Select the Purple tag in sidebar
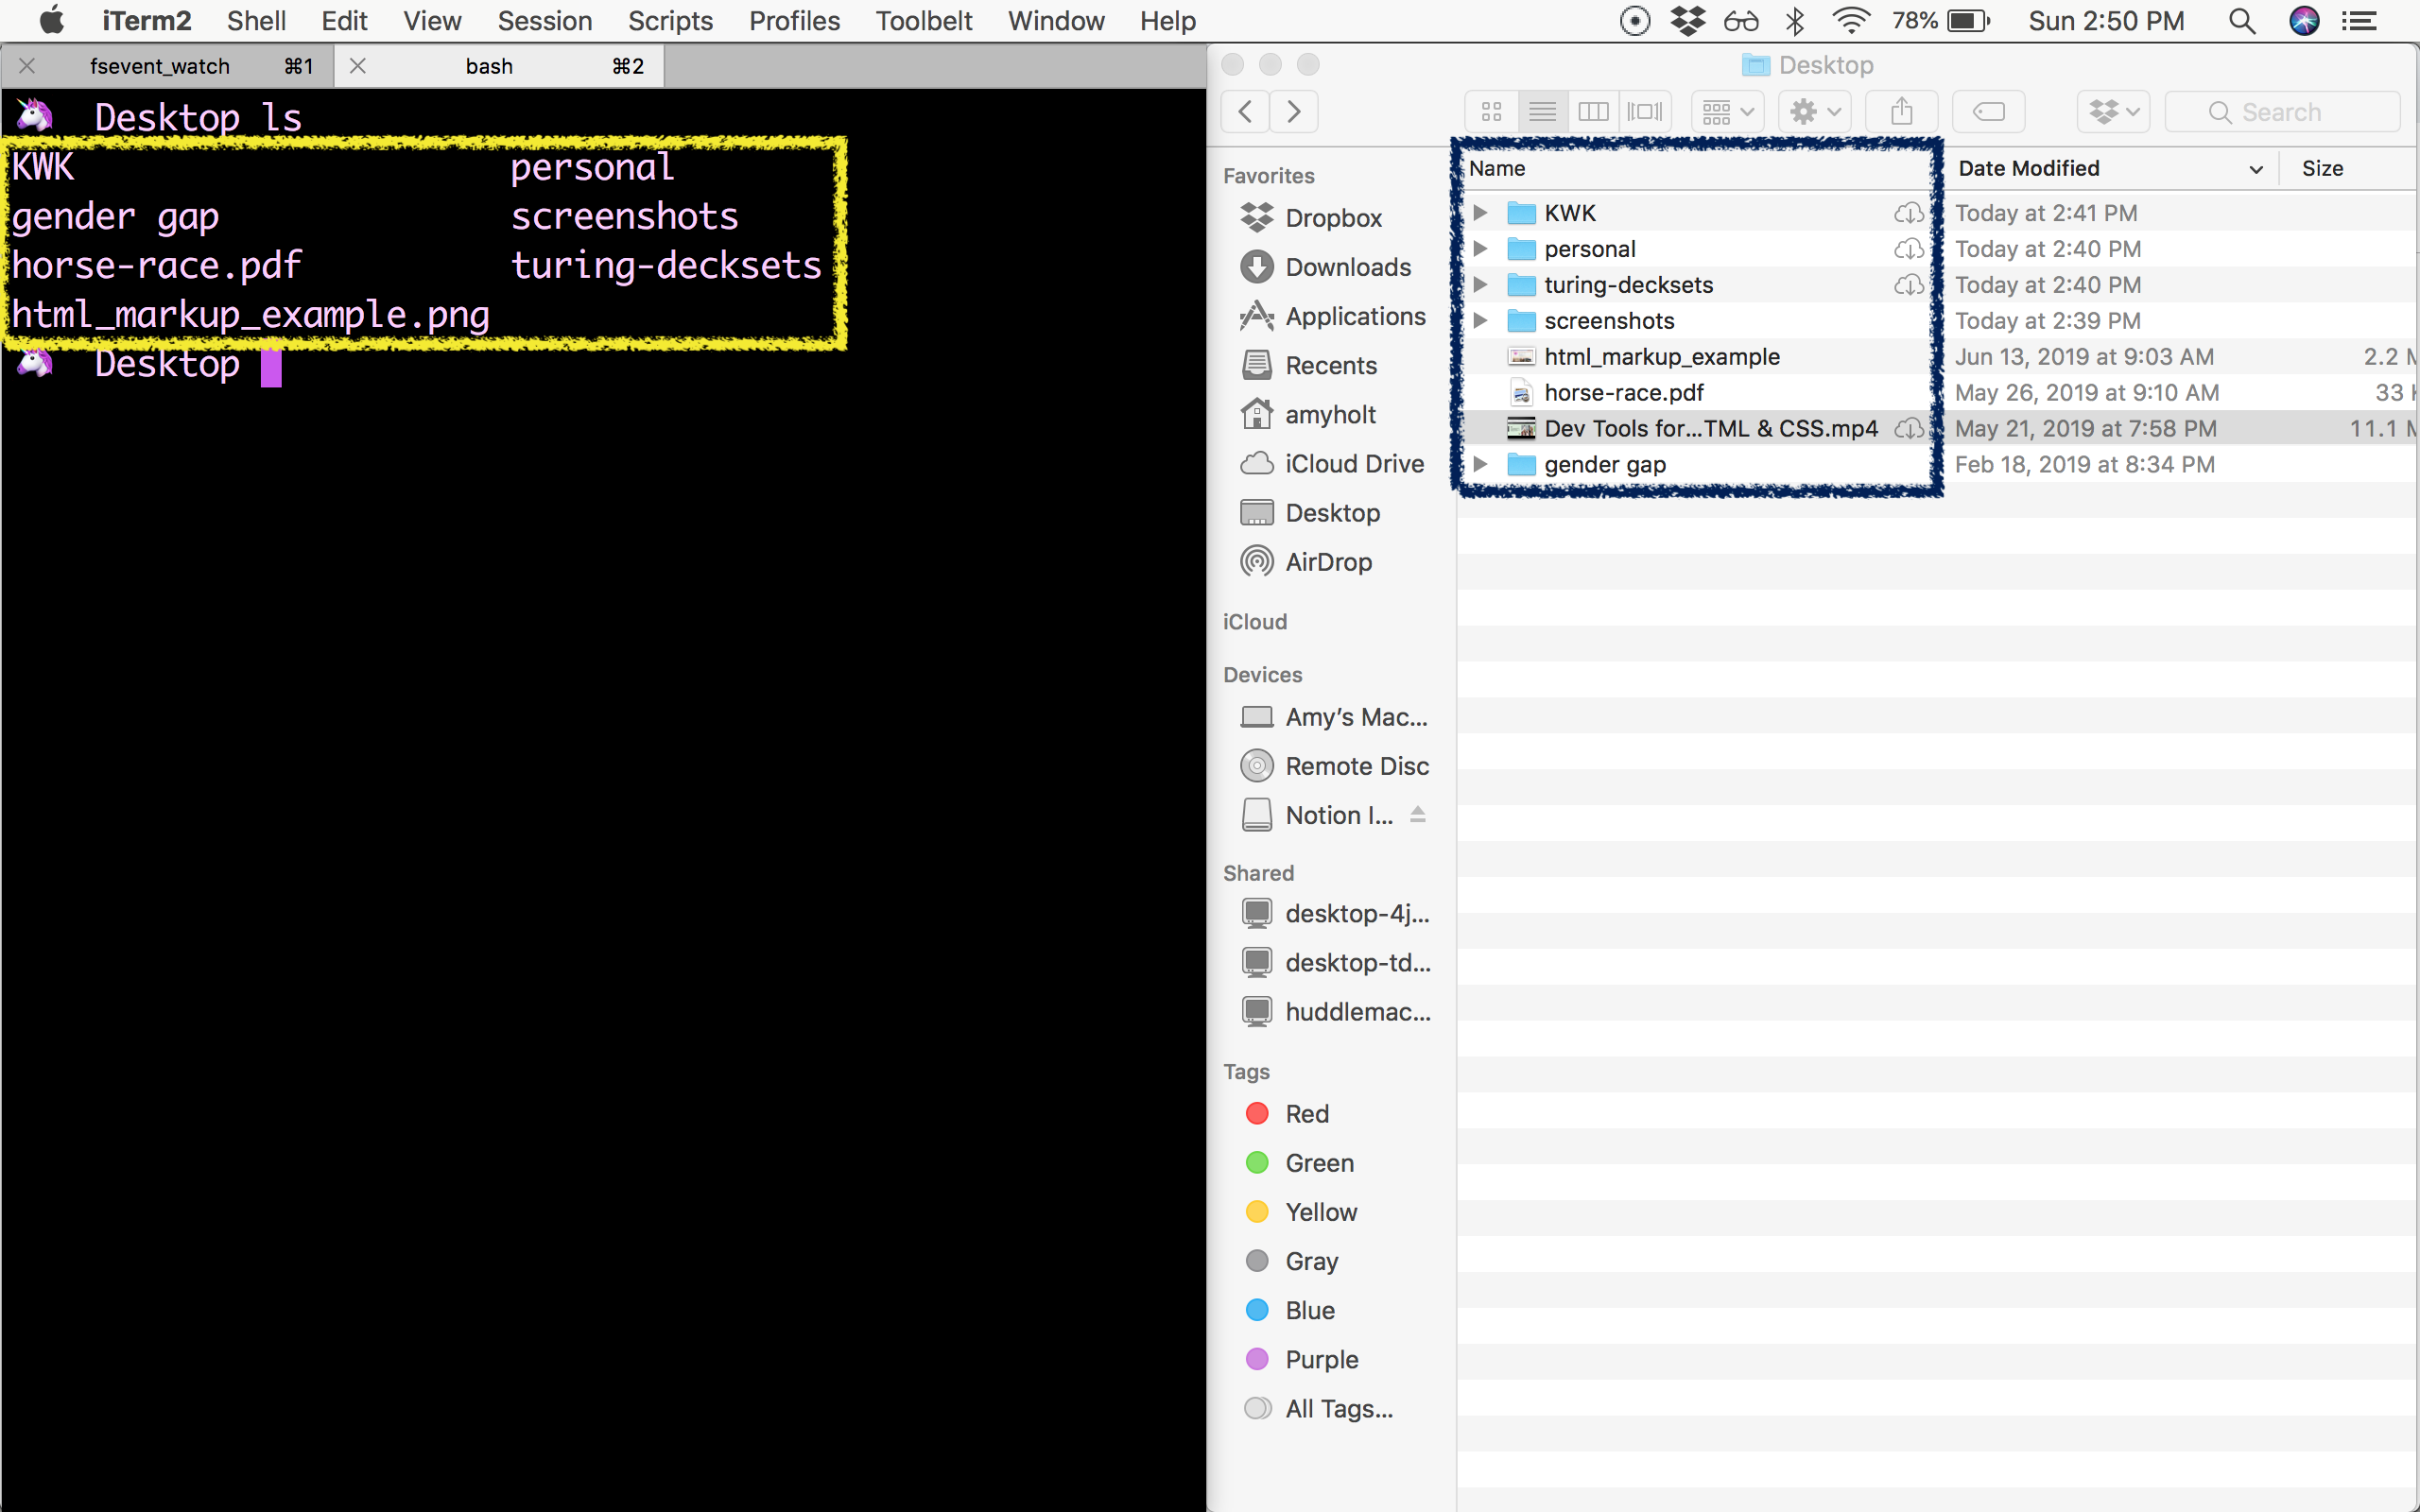 point(1321,1358)
